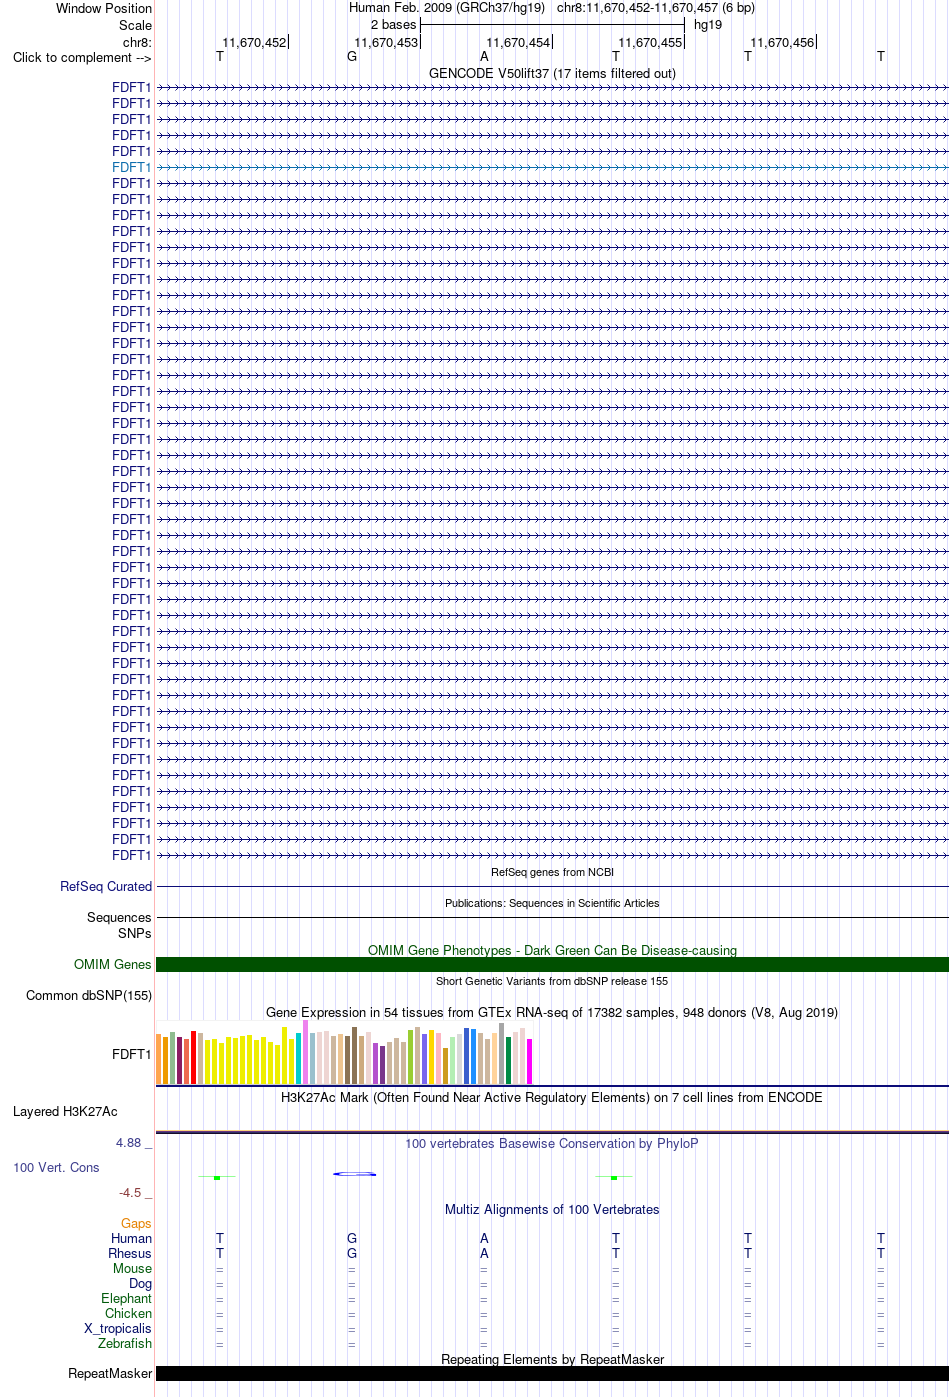This screenshot has height=1397, width=950.
Task: Click 'Click to complement -->' to flip bases
Action: pos(82,57)
